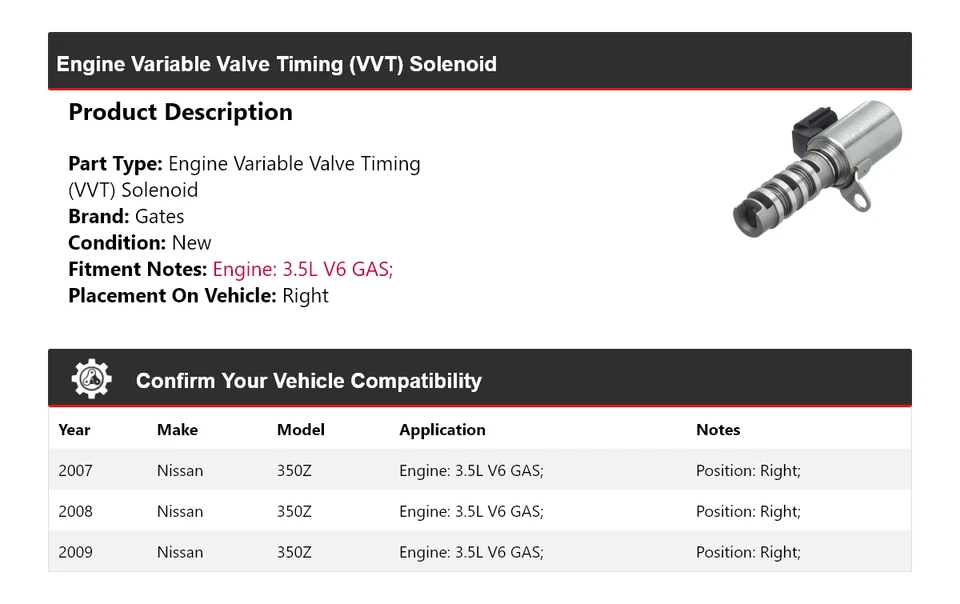
Task: Click Nissan in the 2007 row
Action: pyautogui.click(x=180, y=471)
